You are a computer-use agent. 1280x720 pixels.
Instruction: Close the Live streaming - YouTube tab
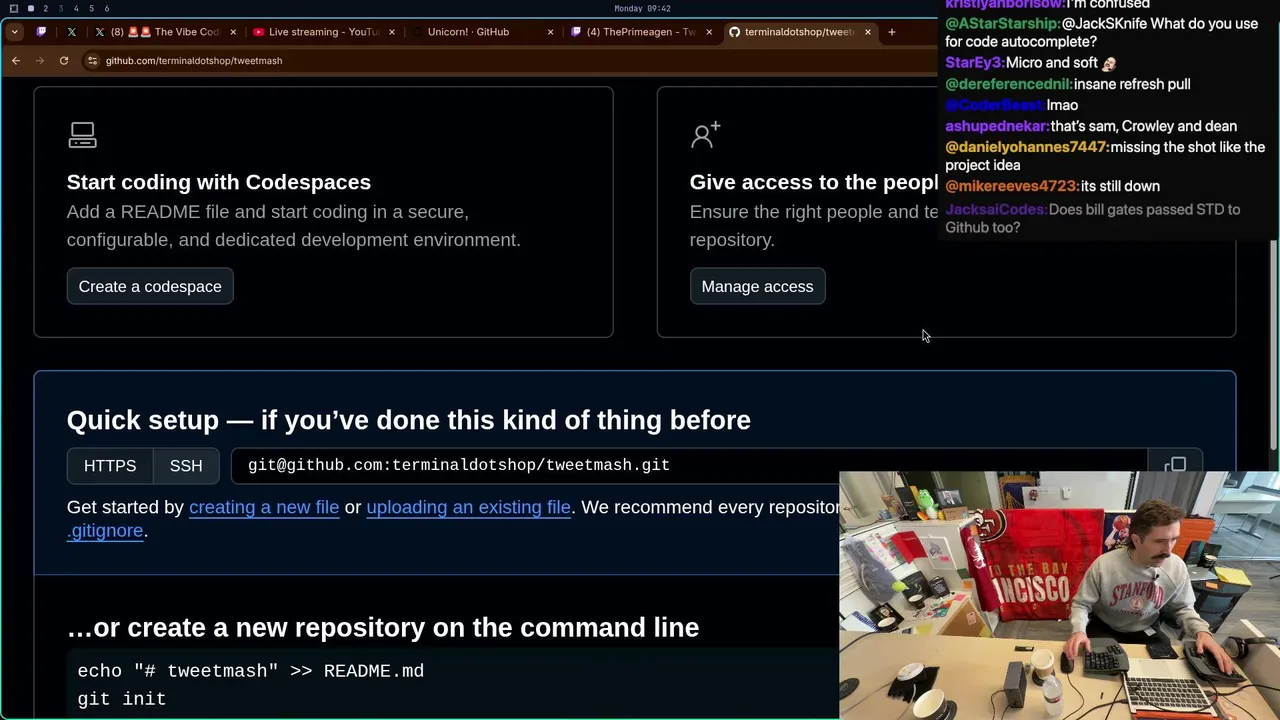click(391, 32)
